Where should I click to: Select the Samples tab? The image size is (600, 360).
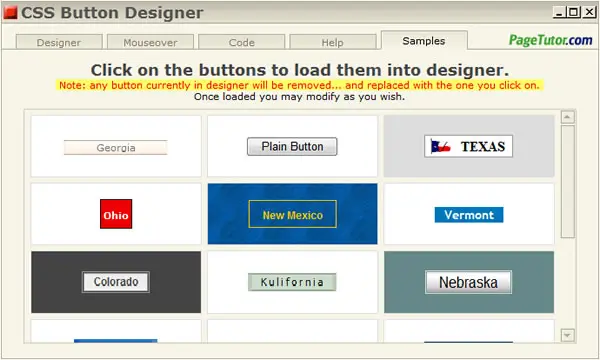click(424, 40)
